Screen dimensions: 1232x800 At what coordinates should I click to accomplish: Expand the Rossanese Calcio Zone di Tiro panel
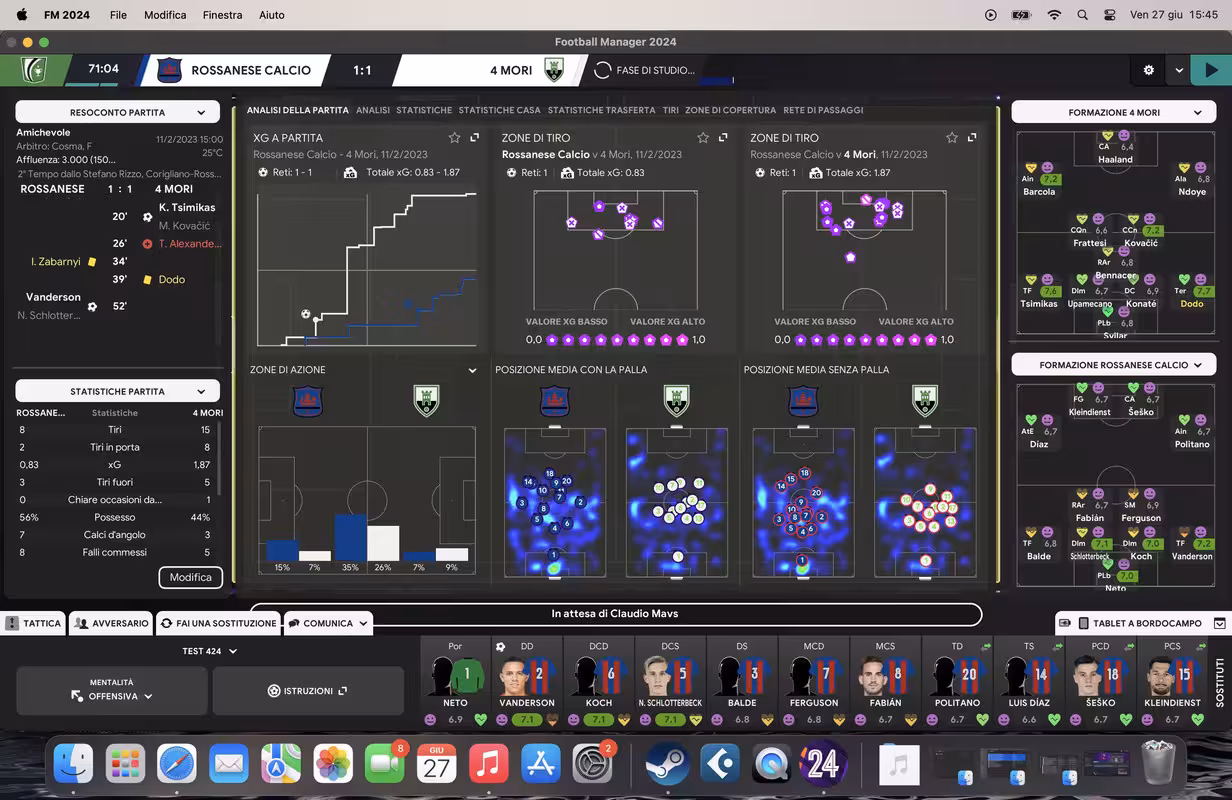click(724, 138)
